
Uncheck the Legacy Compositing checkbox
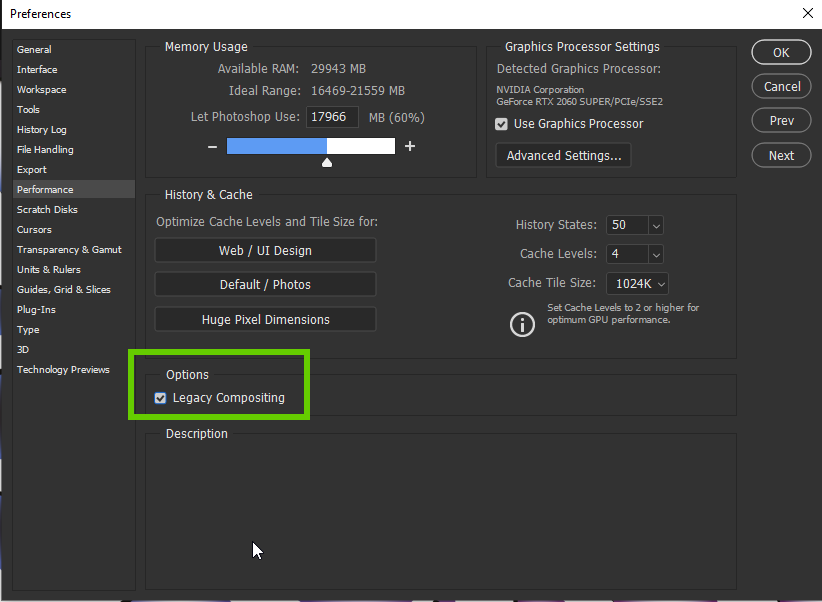160,398
